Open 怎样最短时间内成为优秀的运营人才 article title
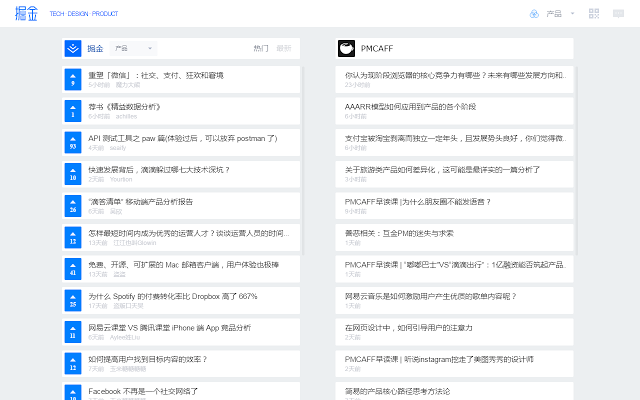The image size is (640, 400). click(x=189, y=233)
